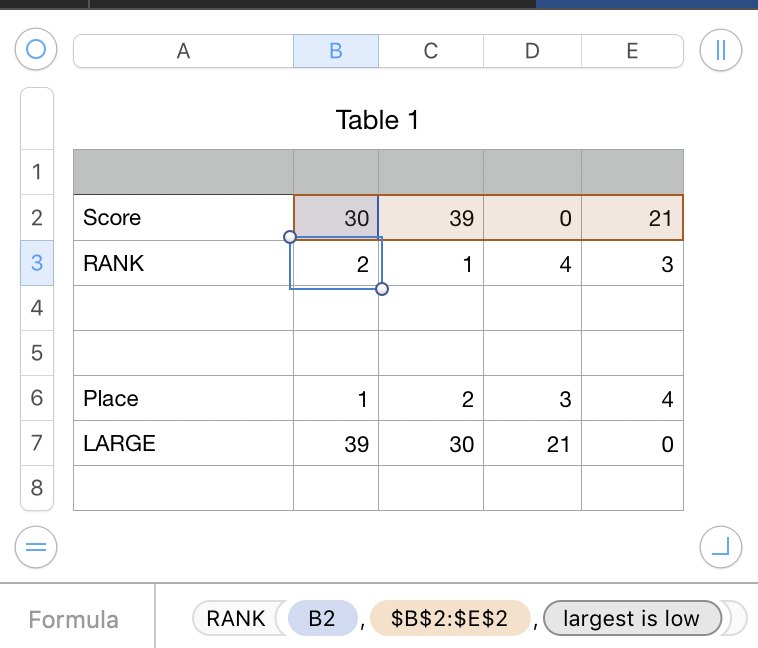Image resolution: width=758 pixels, height=648 pixels.
Task: Click the top-left selection handle of cell B3
Action: coord(290,237)
